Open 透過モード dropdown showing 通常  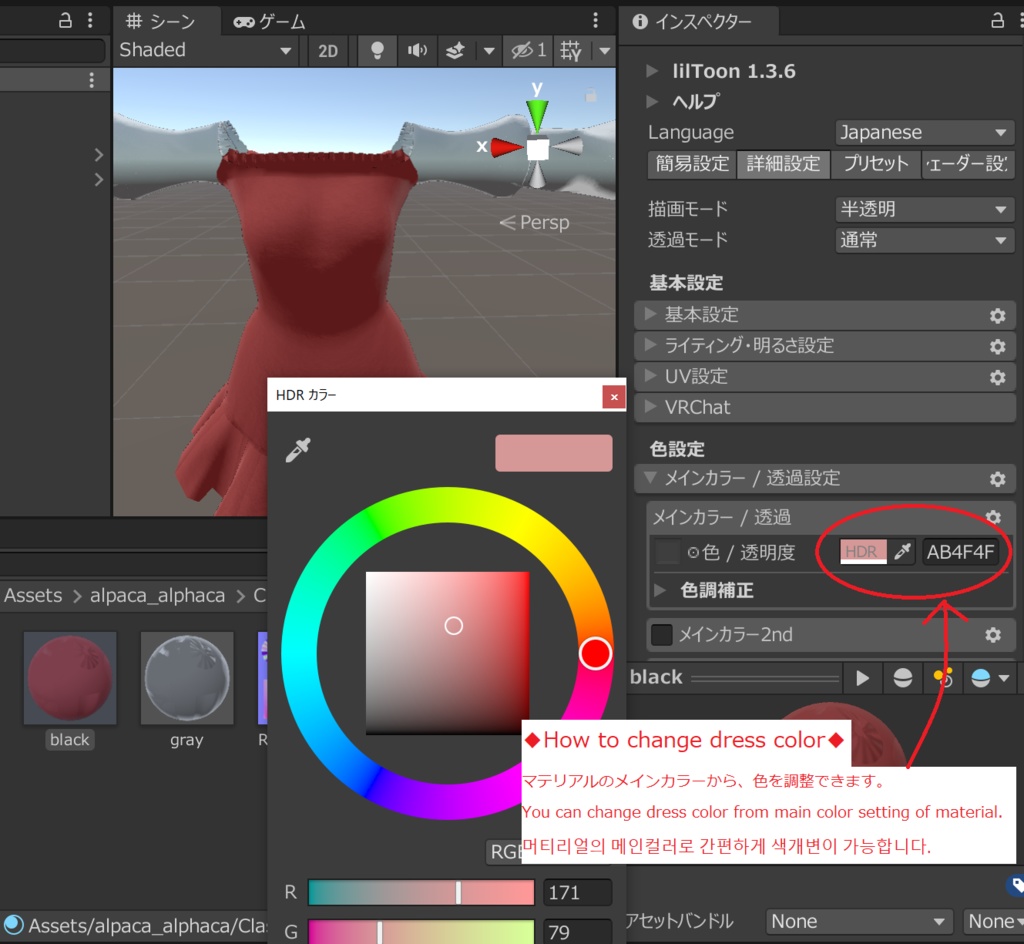(x=924, y=240)
